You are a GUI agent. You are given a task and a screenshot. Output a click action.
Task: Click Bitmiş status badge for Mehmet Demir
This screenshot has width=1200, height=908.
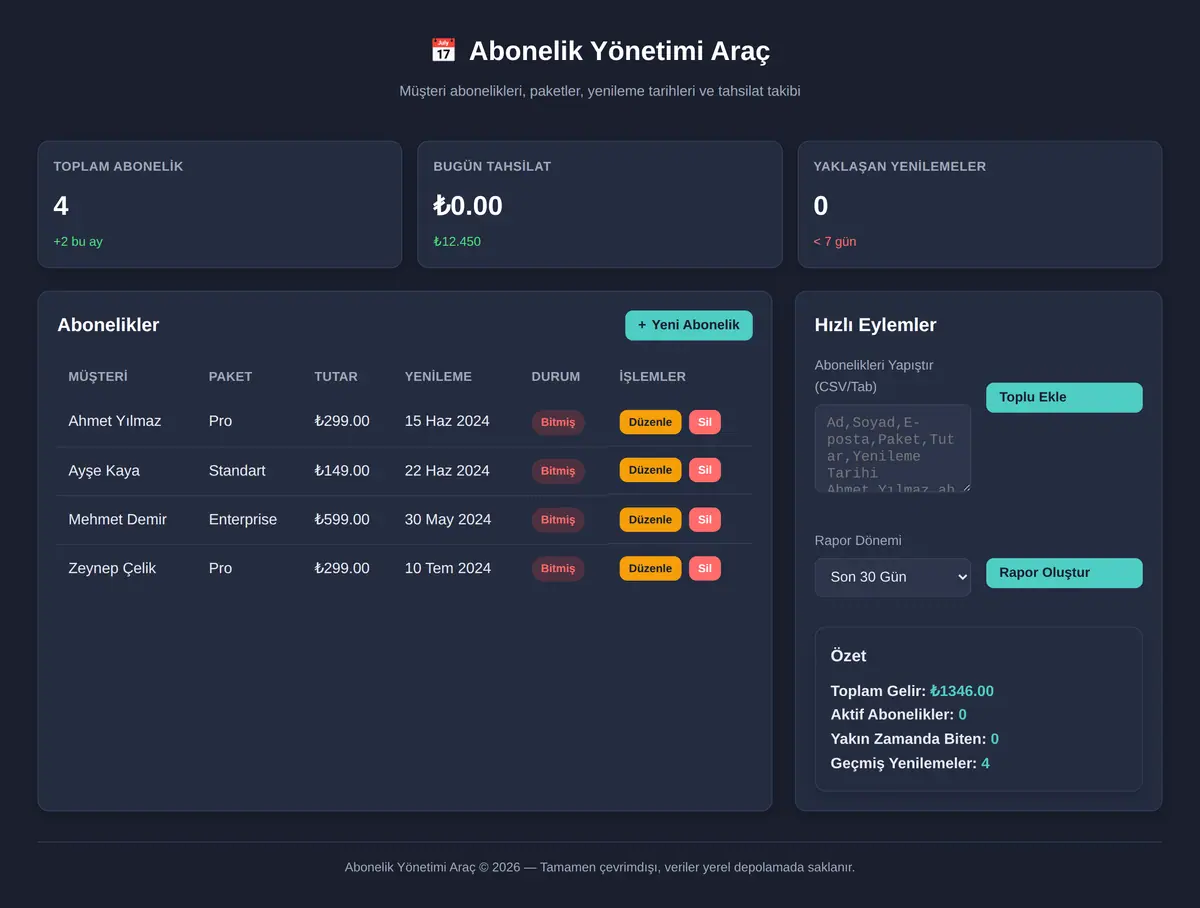click(x=558, y=520)
